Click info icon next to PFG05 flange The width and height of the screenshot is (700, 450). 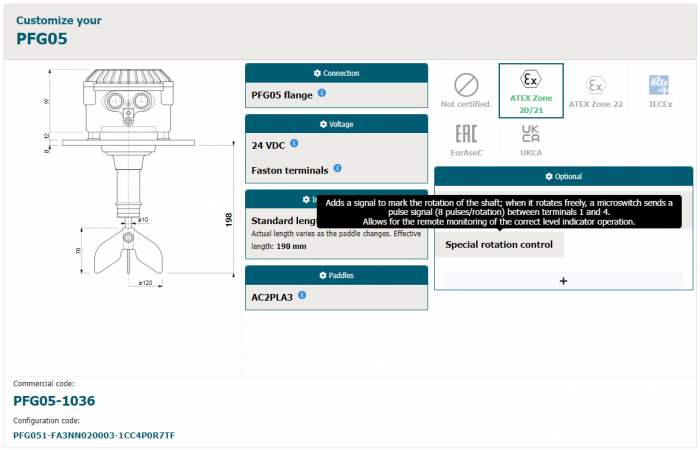(322, 93)
